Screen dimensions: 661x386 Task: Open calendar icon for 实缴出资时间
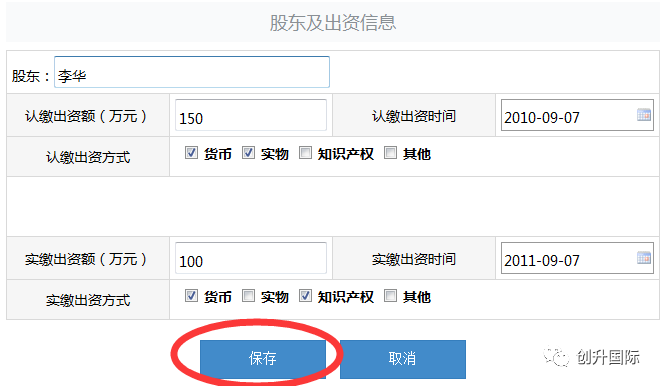pos(644,257)
